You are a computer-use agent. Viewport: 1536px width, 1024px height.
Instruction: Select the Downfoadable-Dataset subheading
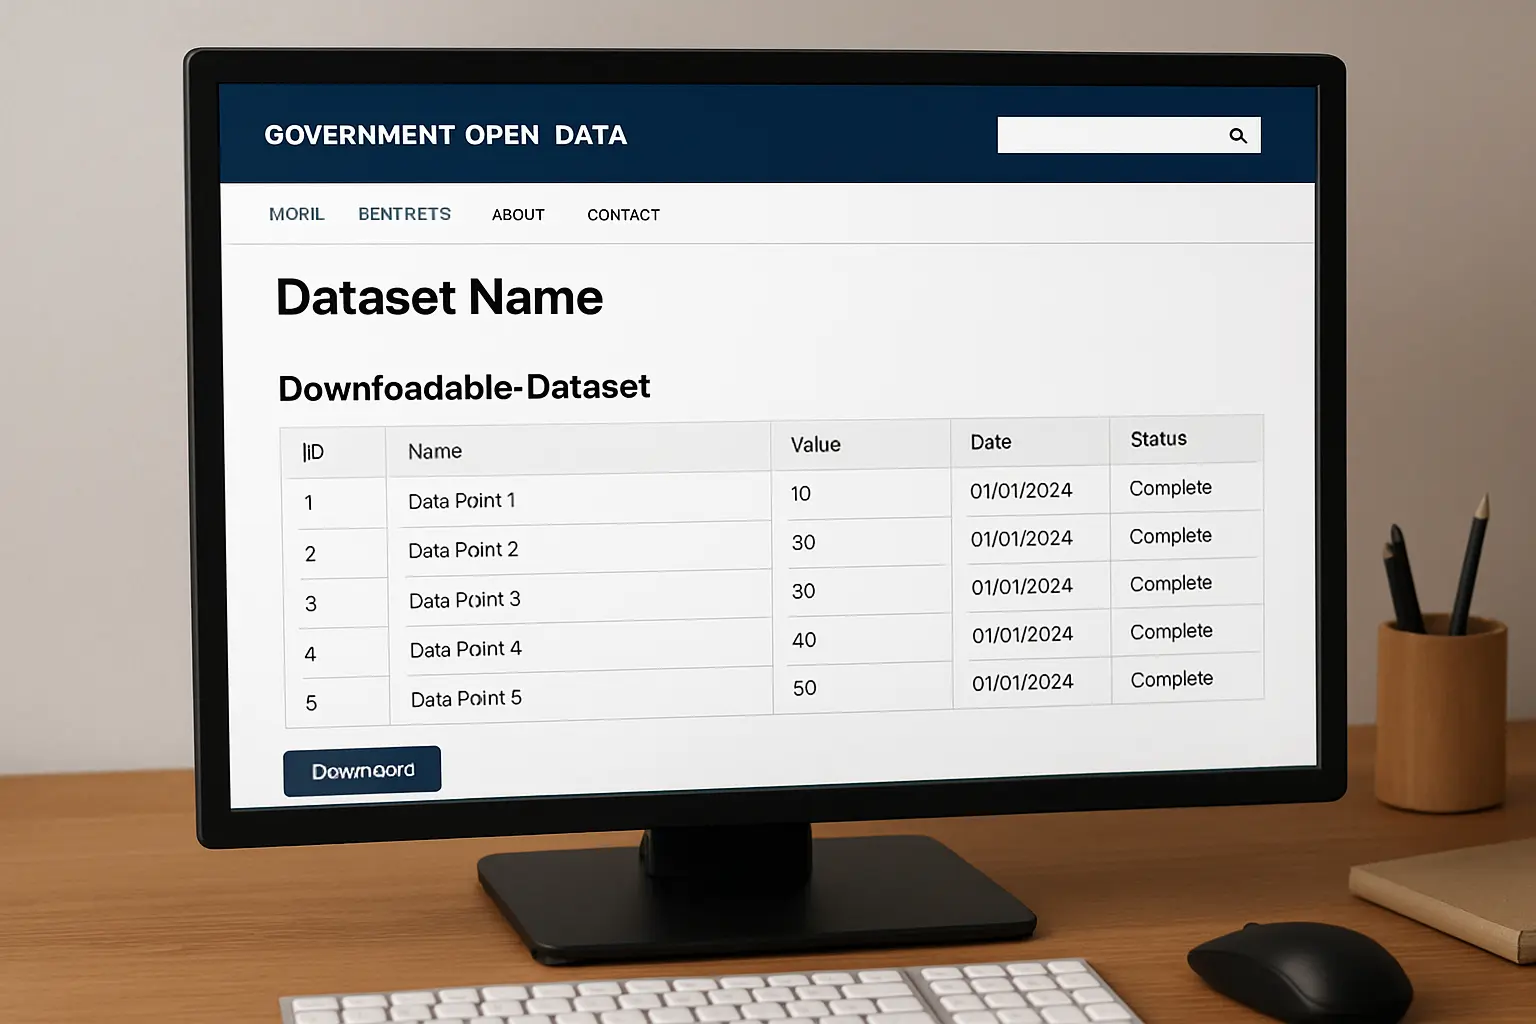(464, 387)
